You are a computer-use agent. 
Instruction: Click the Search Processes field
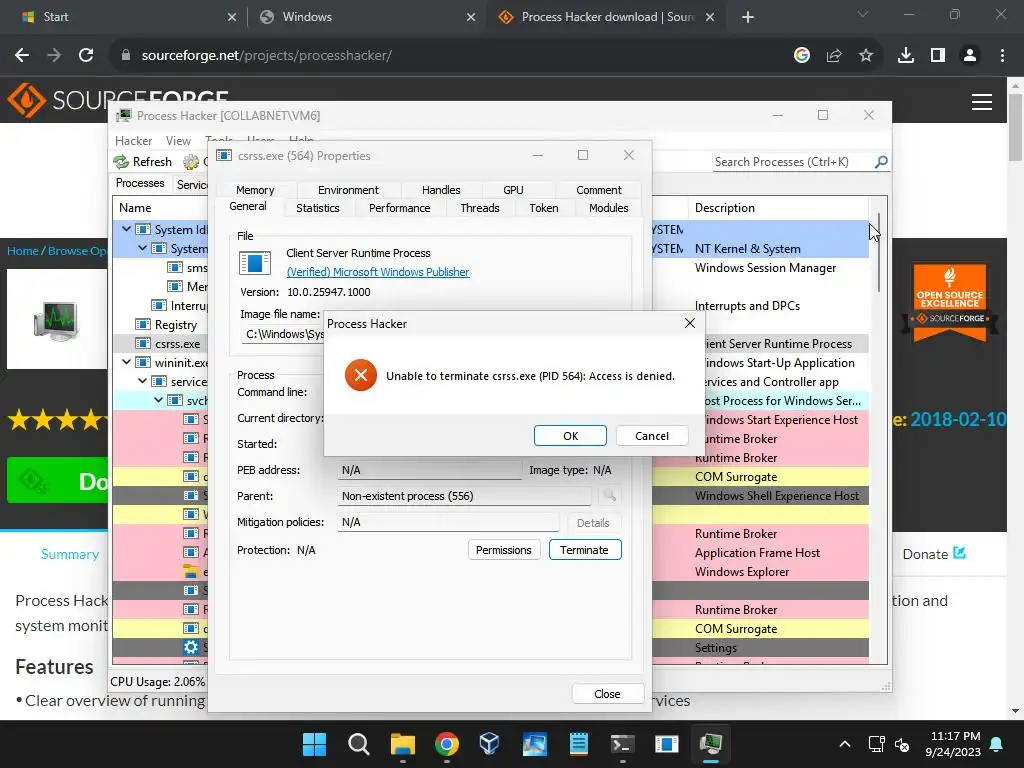pyautogui.click(x=792, y=162)
